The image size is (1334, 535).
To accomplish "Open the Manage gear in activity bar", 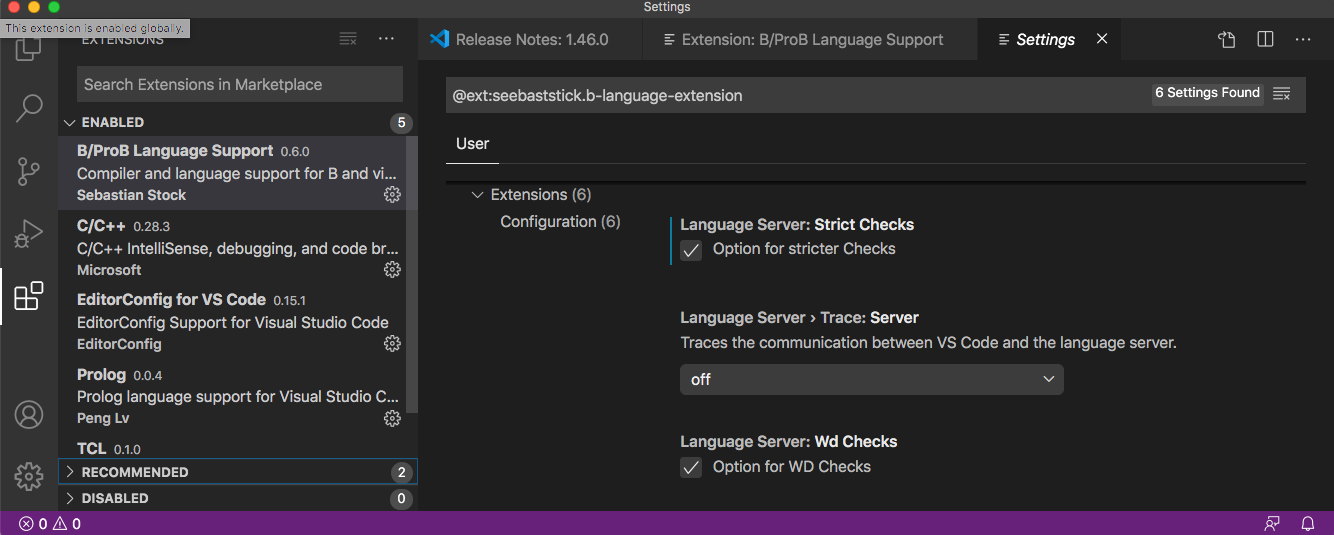I will point(29,476).
